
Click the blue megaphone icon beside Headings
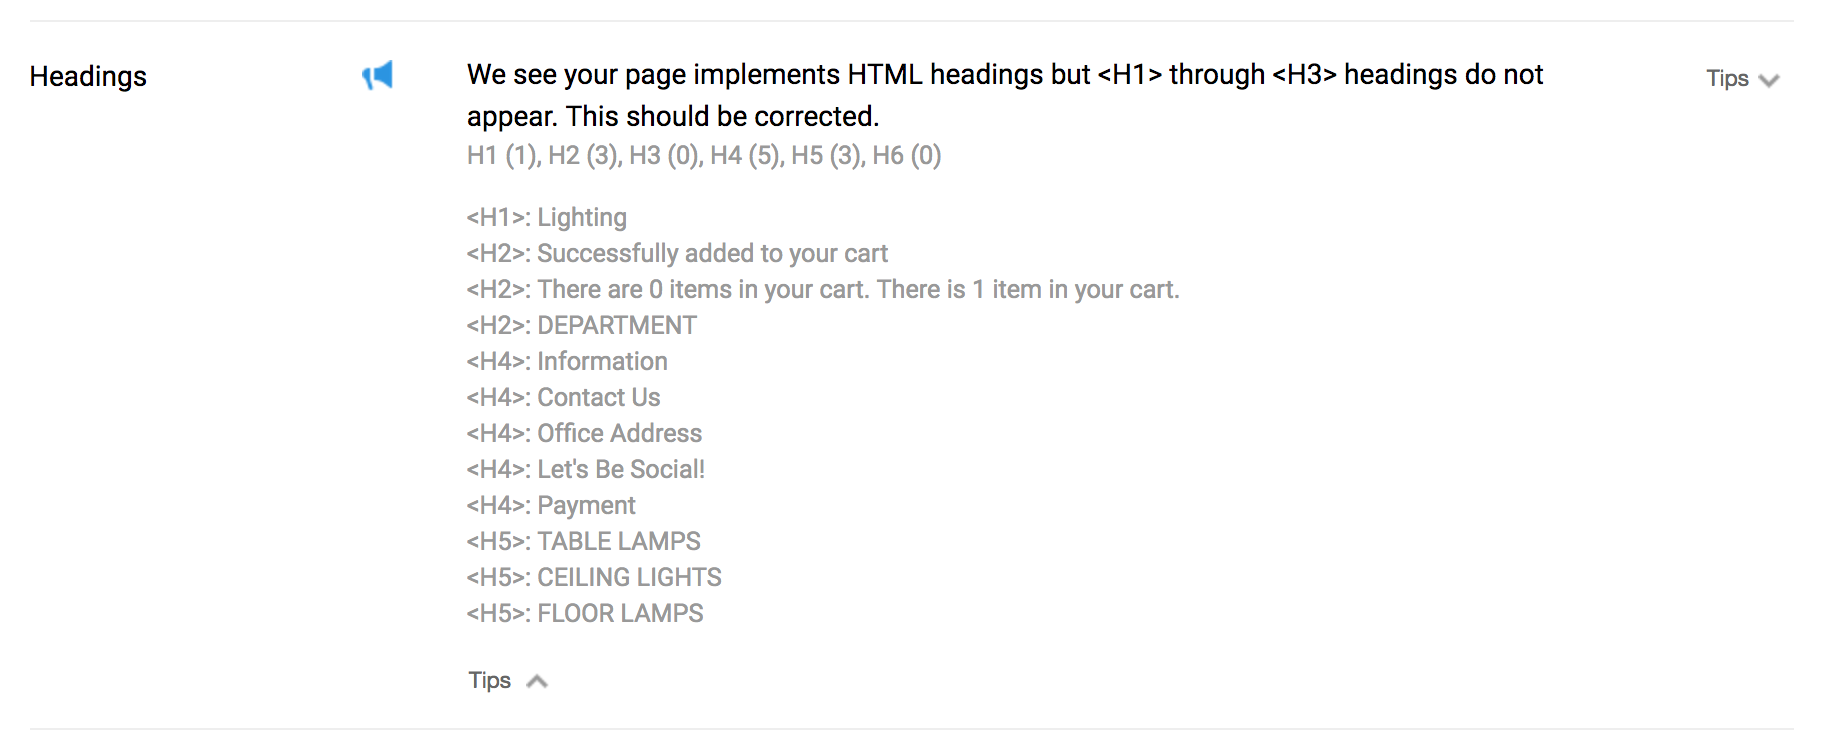click(x=378, y=75)
